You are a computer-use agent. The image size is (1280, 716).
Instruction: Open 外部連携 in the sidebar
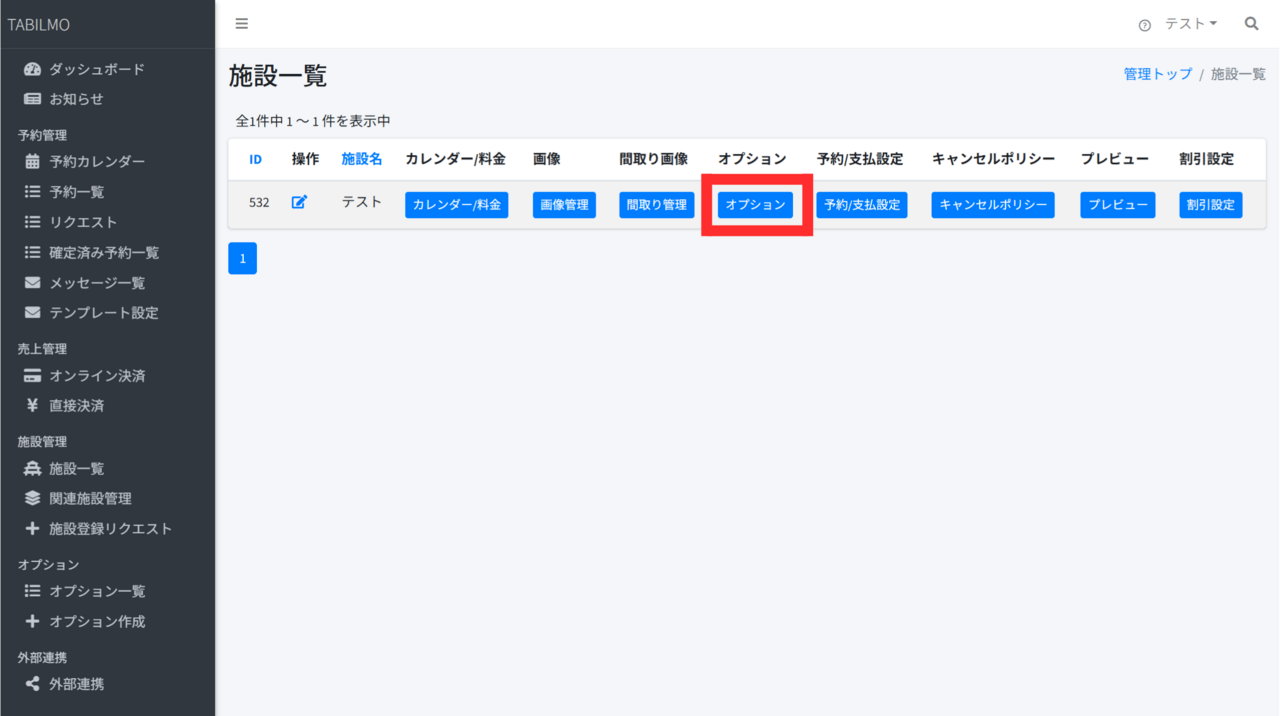tap(76, 684)
